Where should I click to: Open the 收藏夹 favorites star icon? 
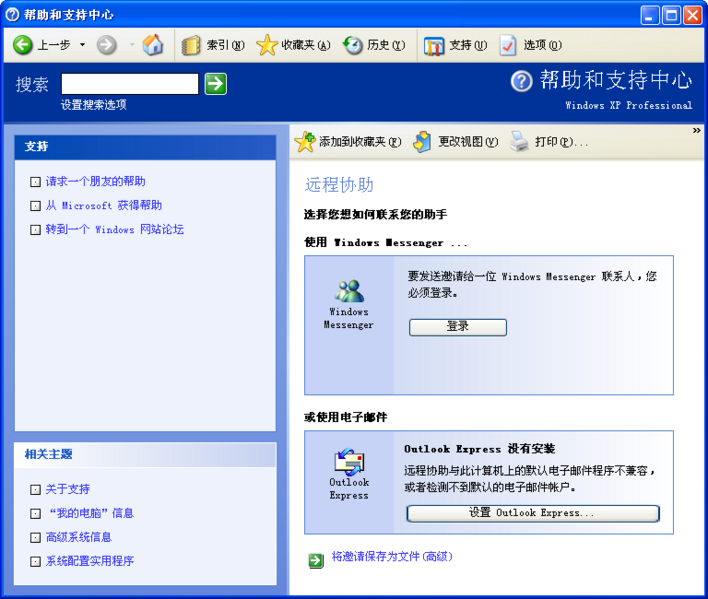coord(267,45)
